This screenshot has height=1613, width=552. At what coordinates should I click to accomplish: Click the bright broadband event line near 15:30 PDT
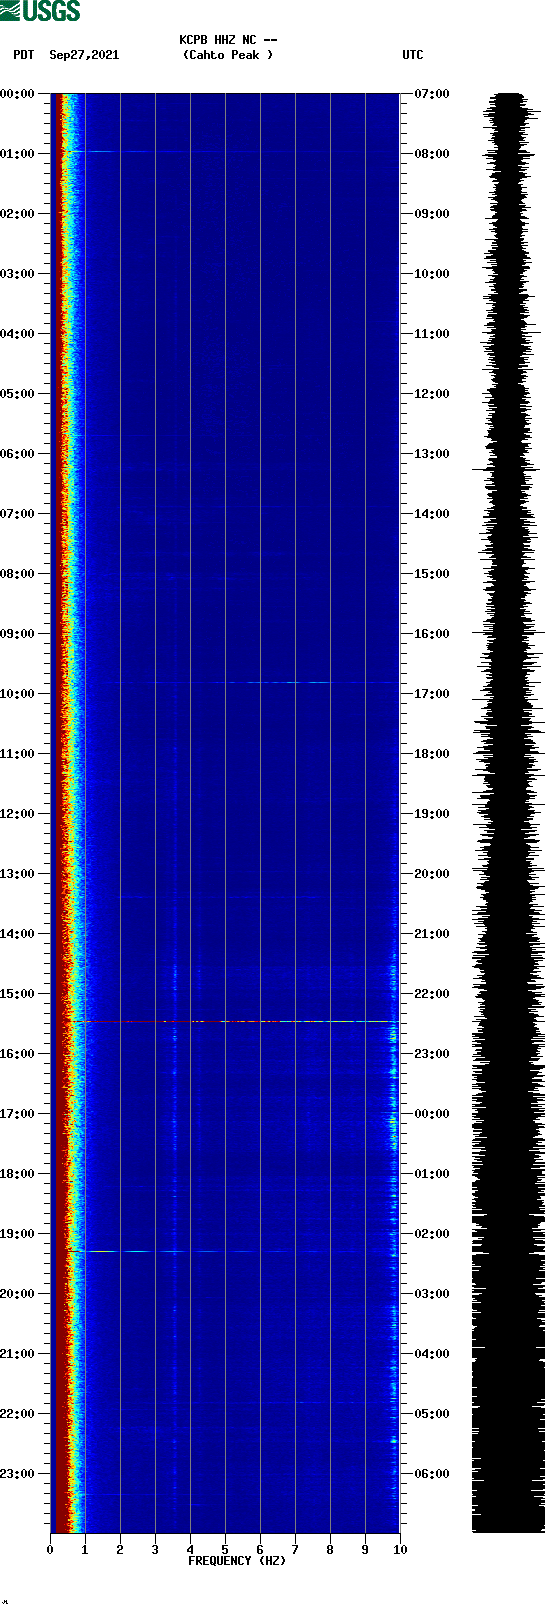tap(240, 1021)
